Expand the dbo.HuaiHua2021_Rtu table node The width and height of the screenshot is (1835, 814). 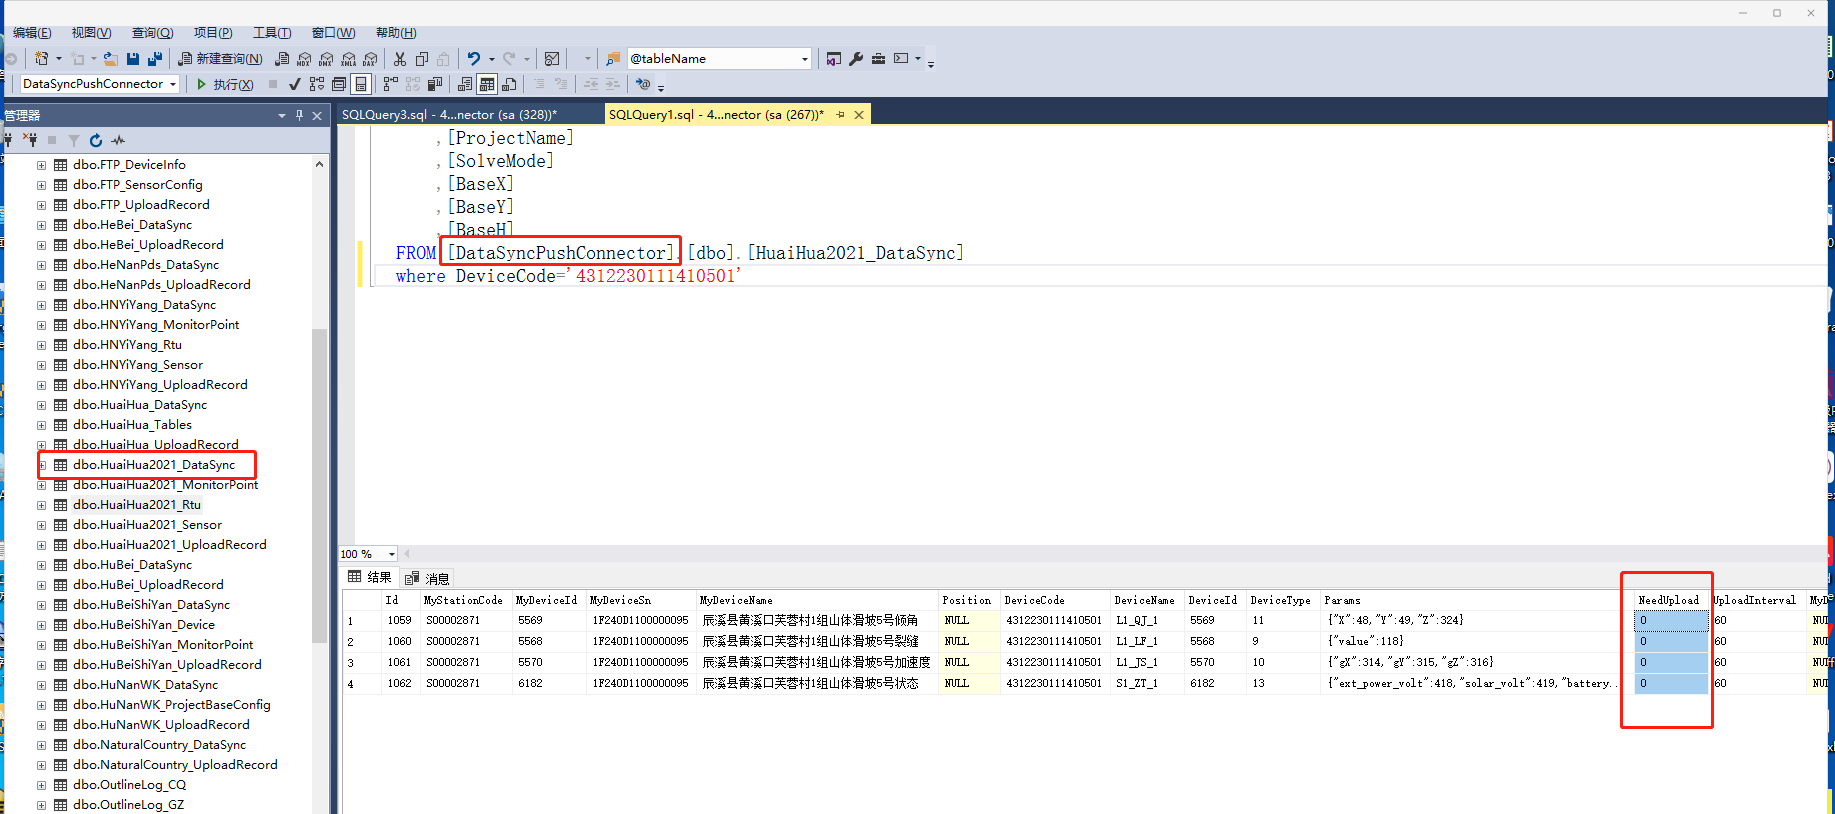pos(42,505)
